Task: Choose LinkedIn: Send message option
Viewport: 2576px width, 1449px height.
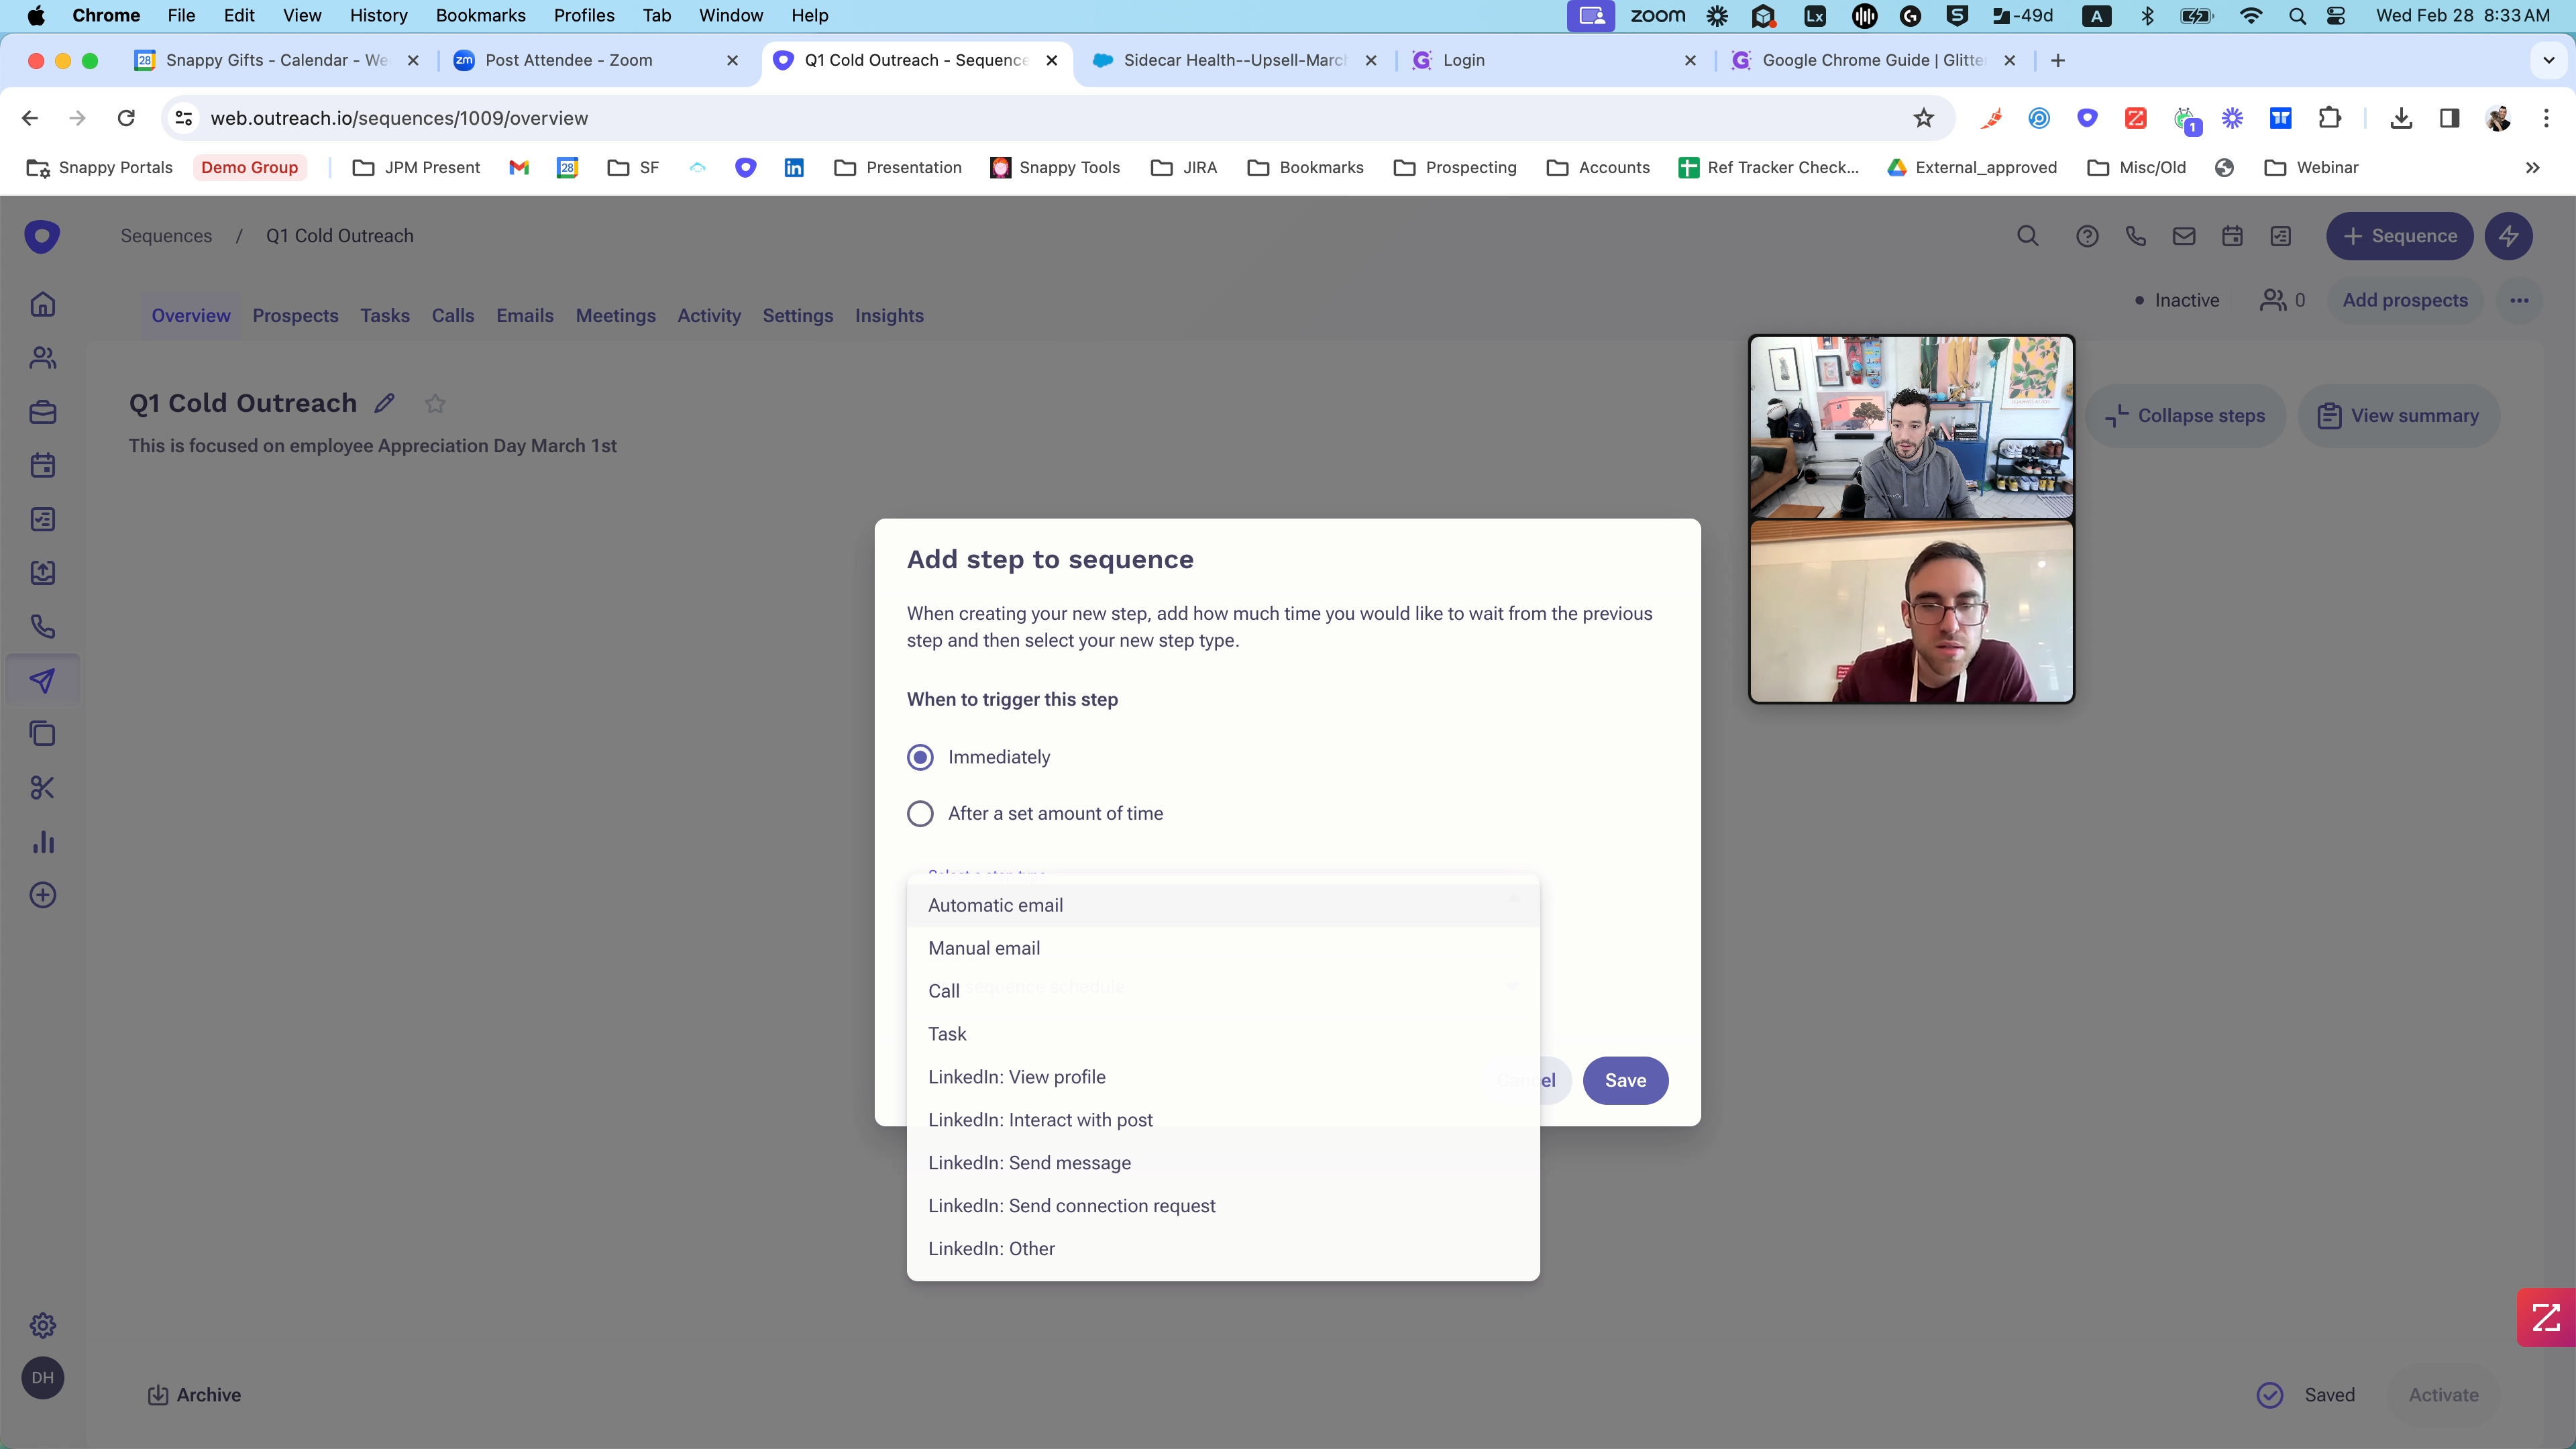Action: 1223,1163
